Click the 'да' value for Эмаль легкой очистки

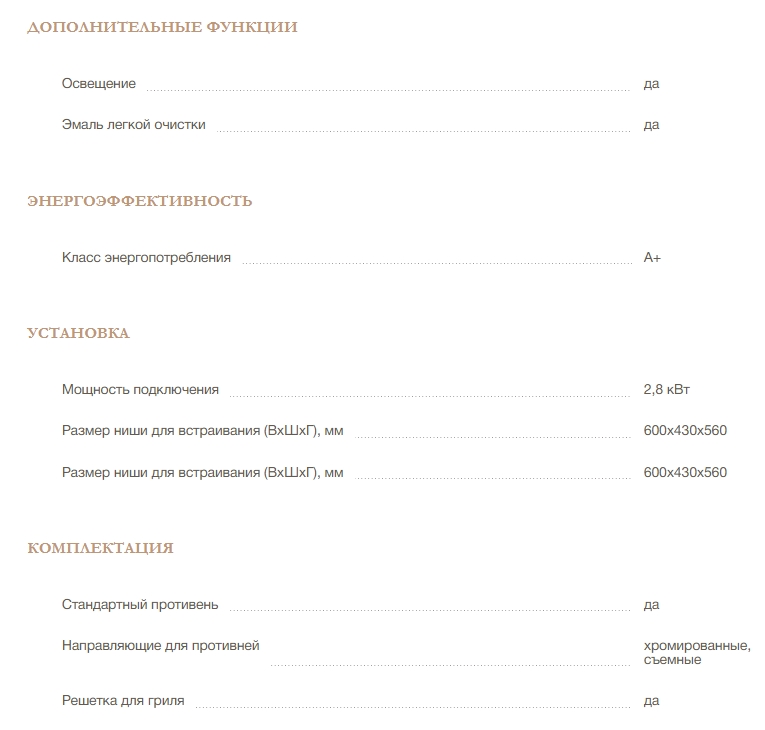(x=651, y=125)
